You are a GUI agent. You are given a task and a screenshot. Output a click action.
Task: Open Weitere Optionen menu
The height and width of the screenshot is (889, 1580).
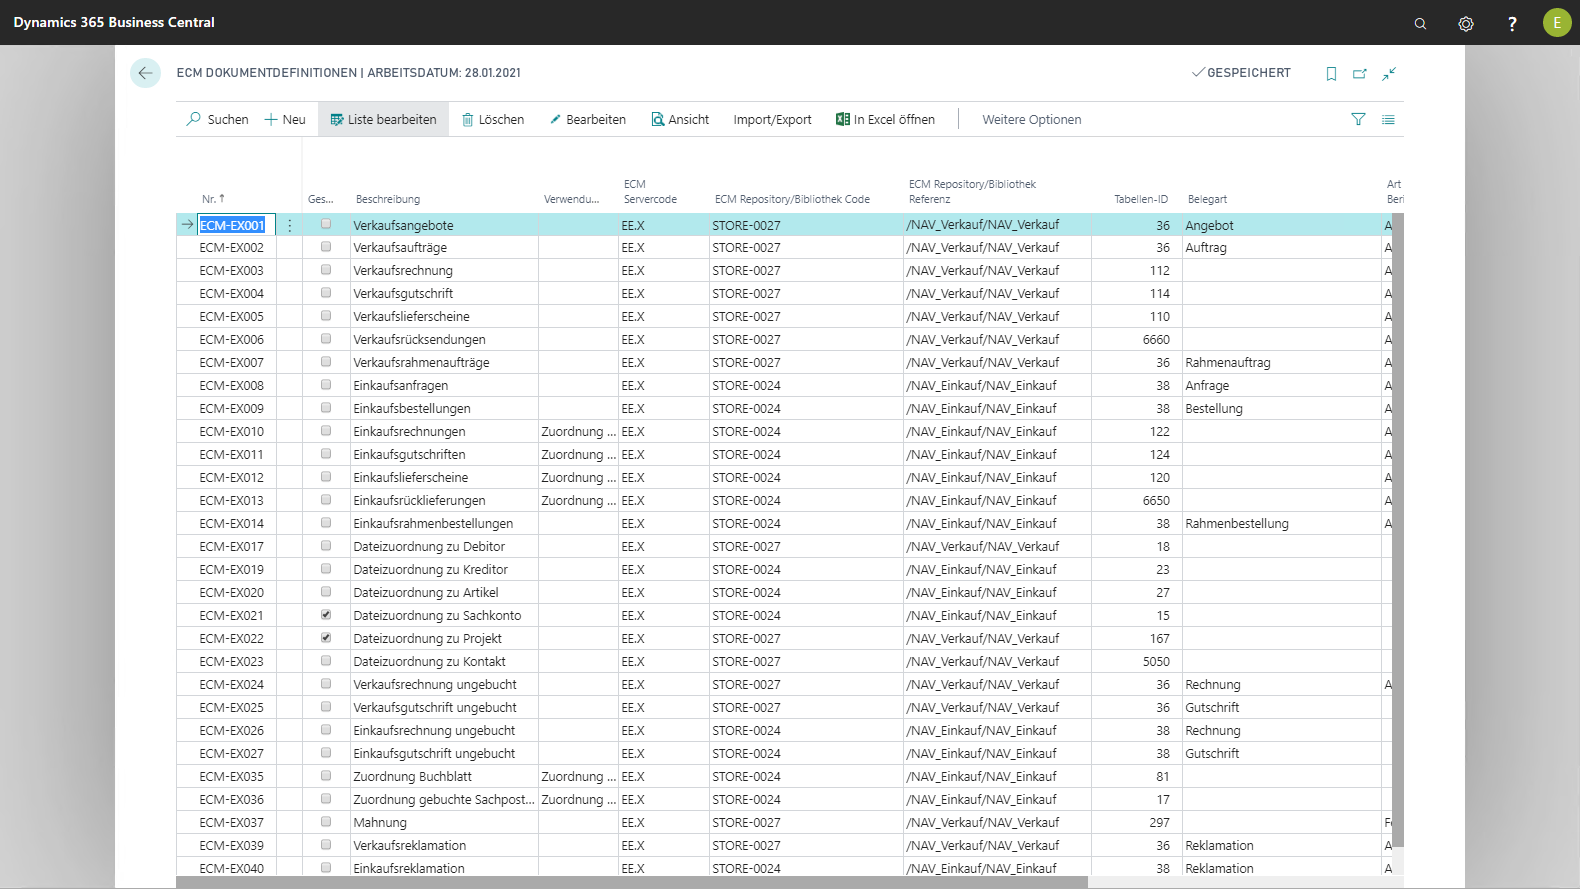pyautogui.click(x=1031, y=119)
